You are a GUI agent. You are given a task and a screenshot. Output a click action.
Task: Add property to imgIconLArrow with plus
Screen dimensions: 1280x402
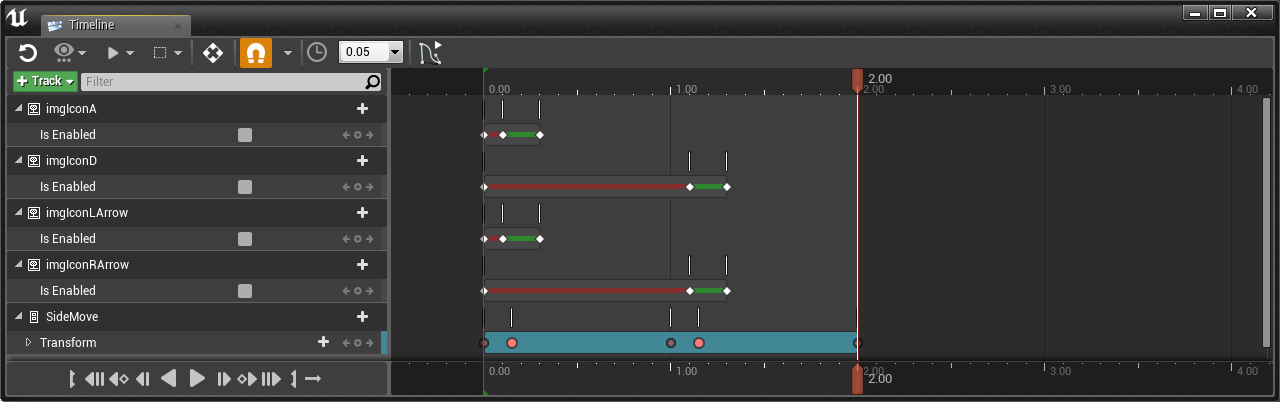point(363,212)
